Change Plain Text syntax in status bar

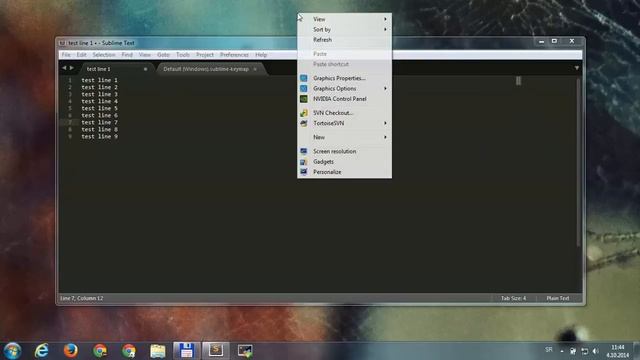(x=558, y=298)
